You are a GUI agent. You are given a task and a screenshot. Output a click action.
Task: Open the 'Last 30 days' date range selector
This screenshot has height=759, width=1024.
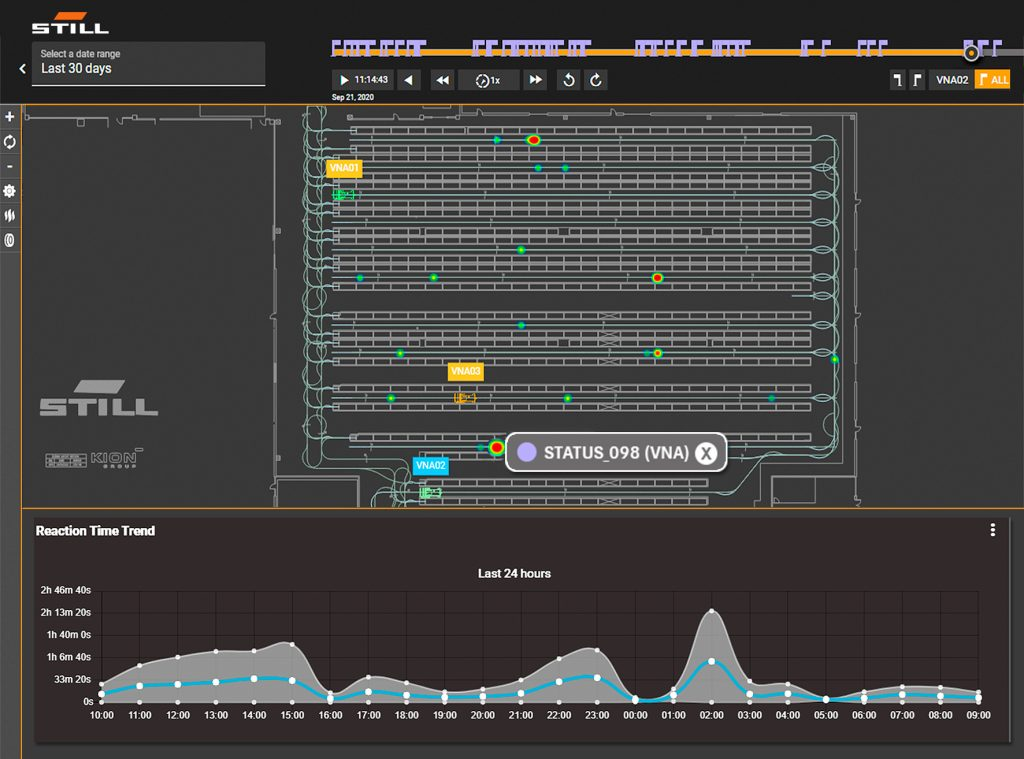tap(148, 63)
